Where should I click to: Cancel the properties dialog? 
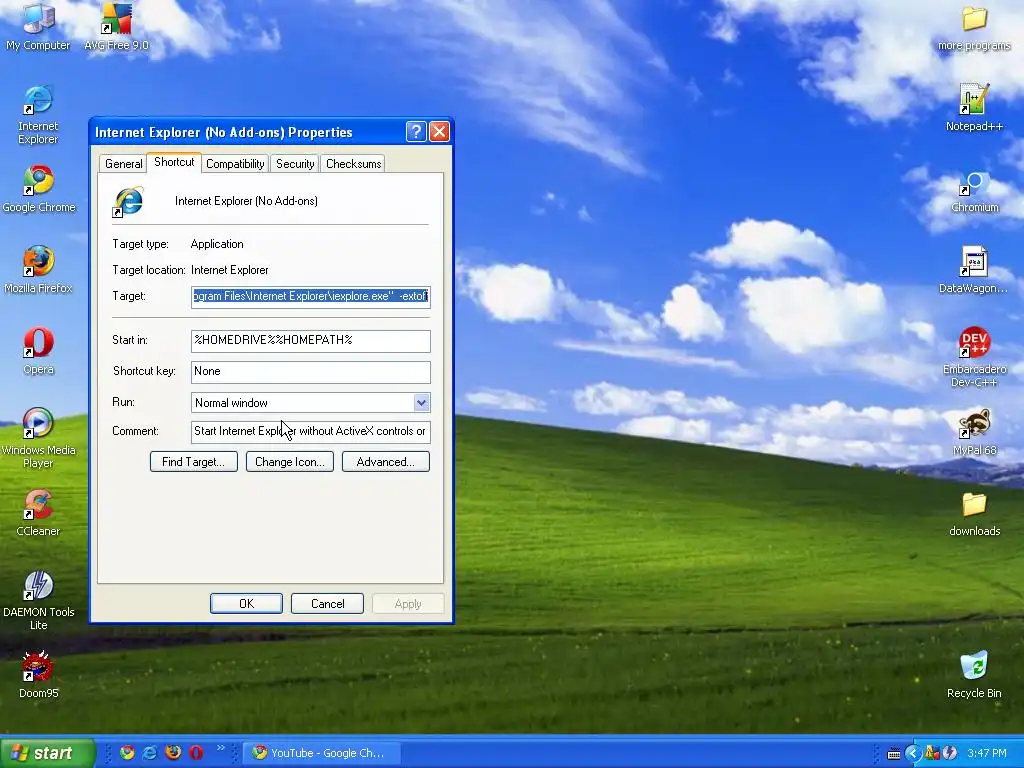tap(327, 603)
